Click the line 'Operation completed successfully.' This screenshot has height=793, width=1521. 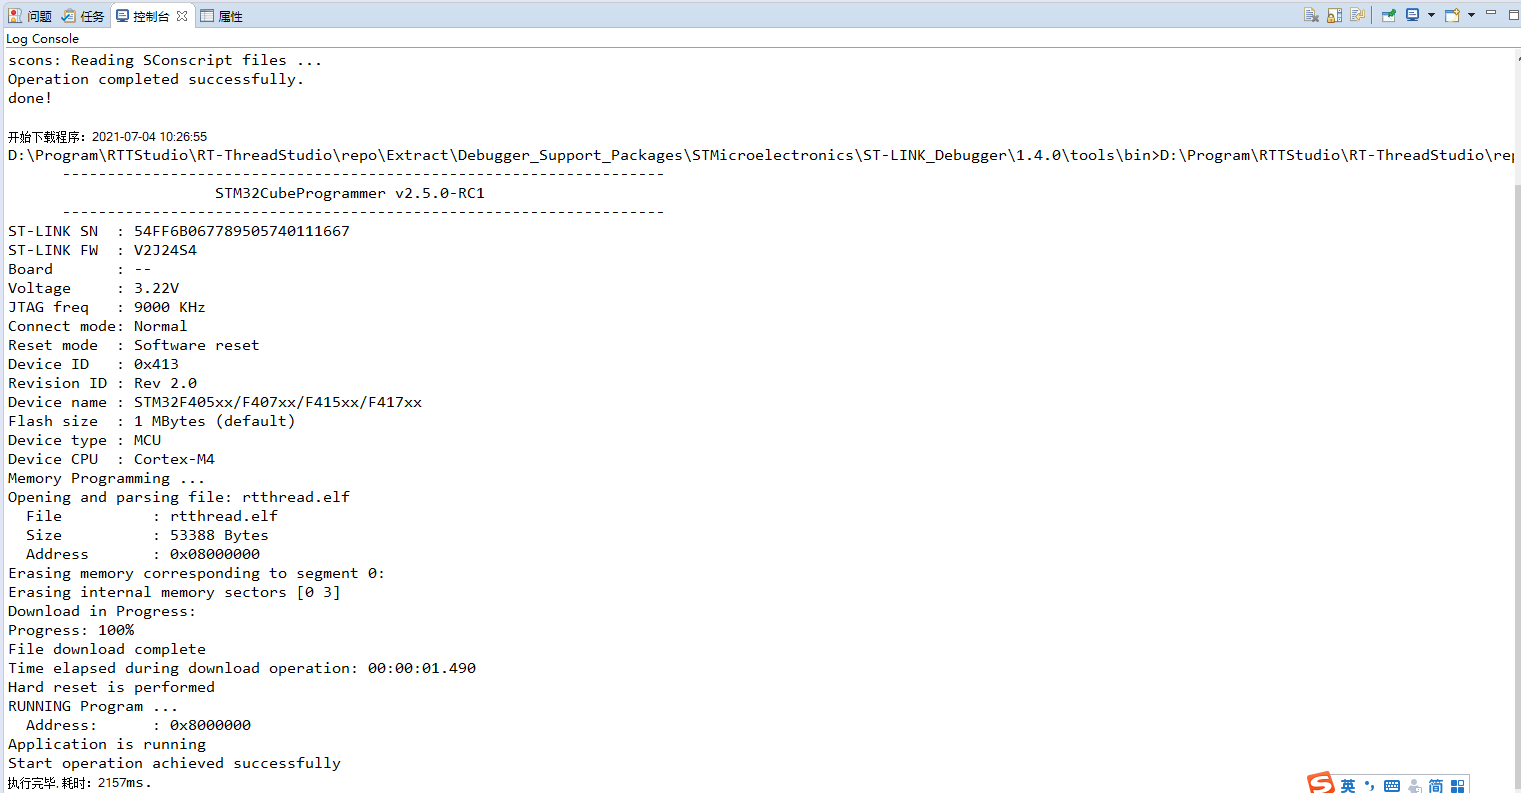156,79
